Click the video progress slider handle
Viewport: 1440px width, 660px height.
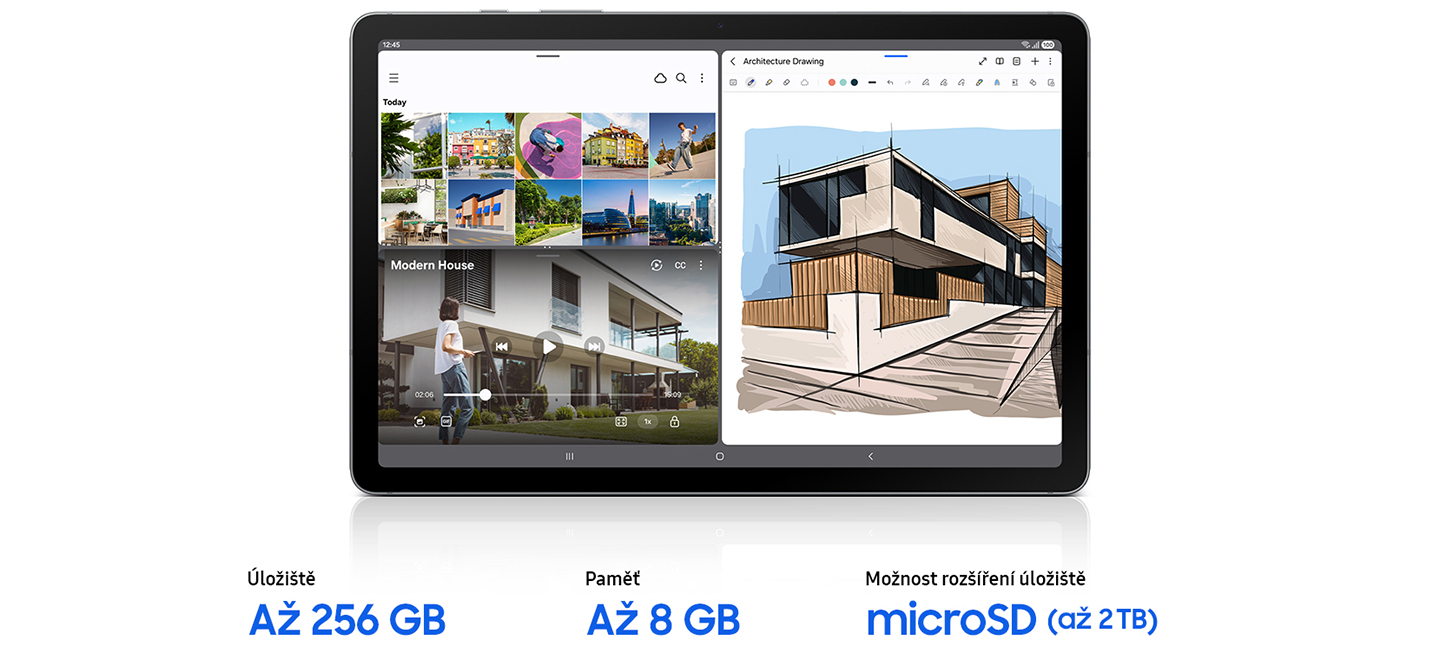coord(485,395)
